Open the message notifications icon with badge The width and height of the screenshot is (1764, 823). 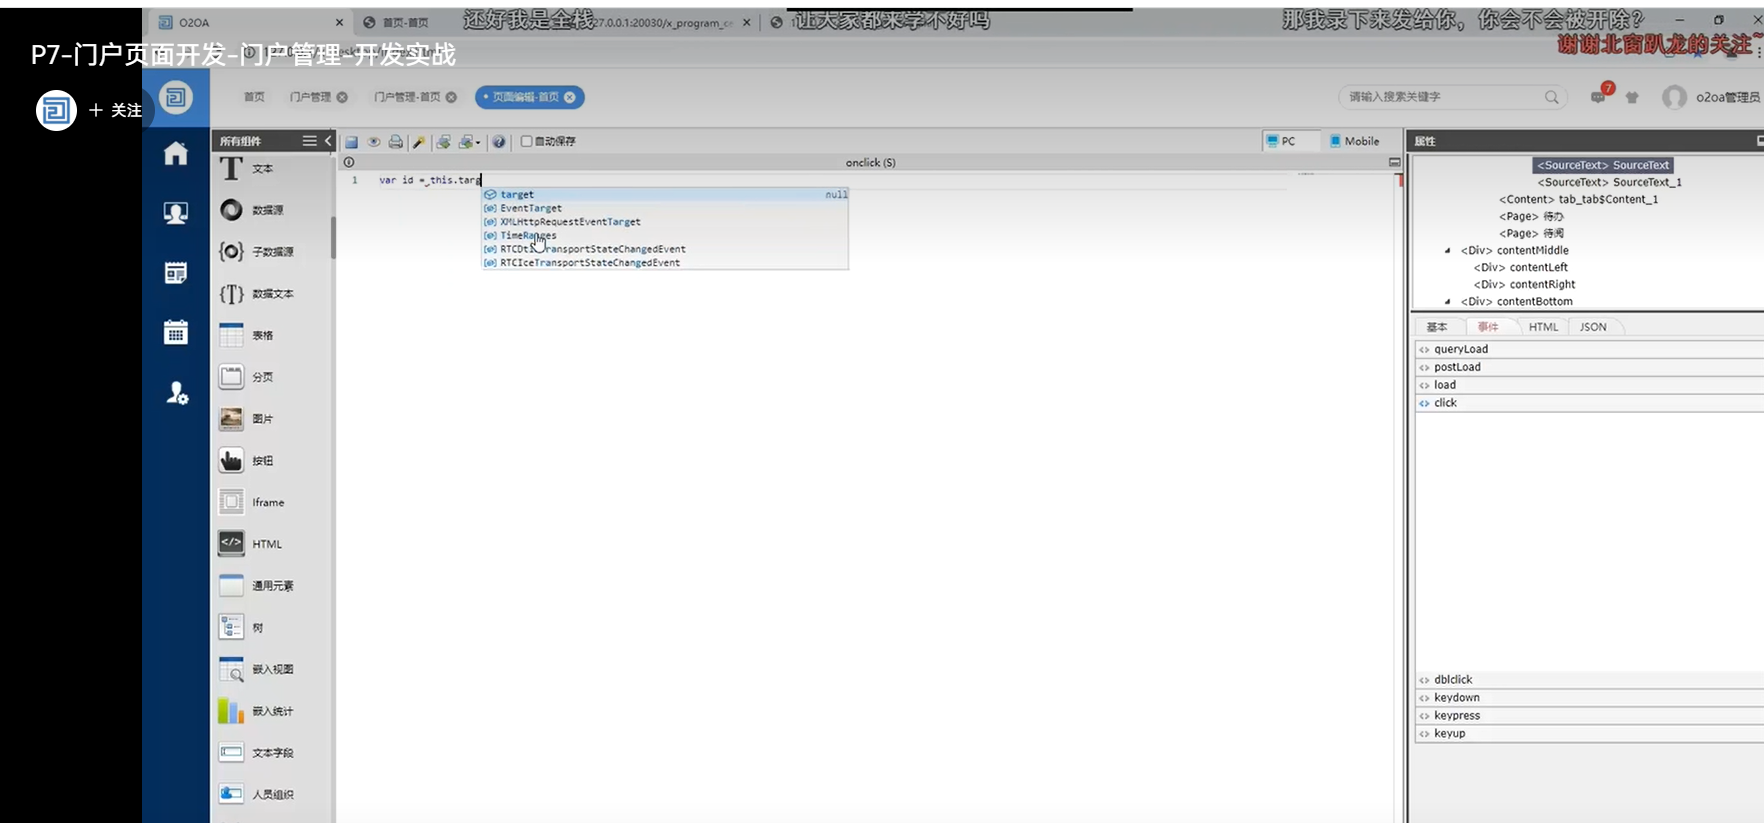pos(1600,96)
